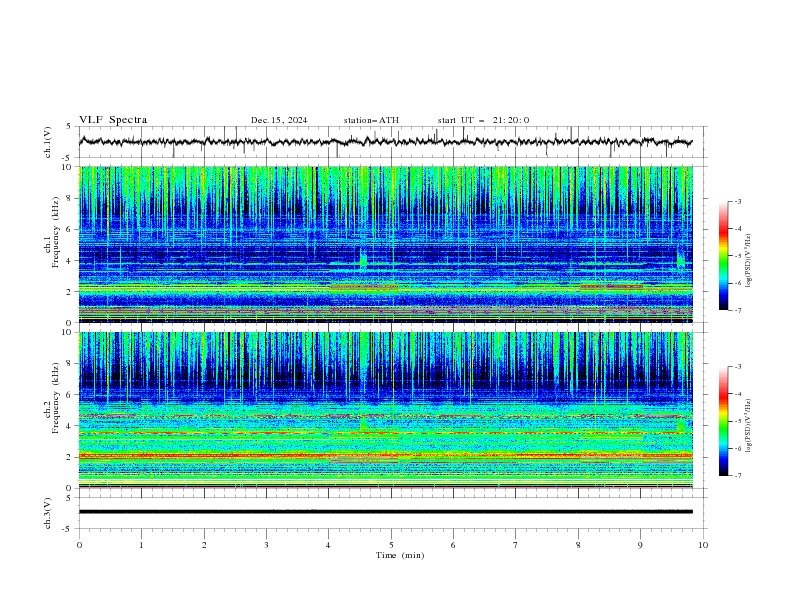792x612 pixels.
Task: Click the "4" tick on time axis
Action: tap(329, 545)
